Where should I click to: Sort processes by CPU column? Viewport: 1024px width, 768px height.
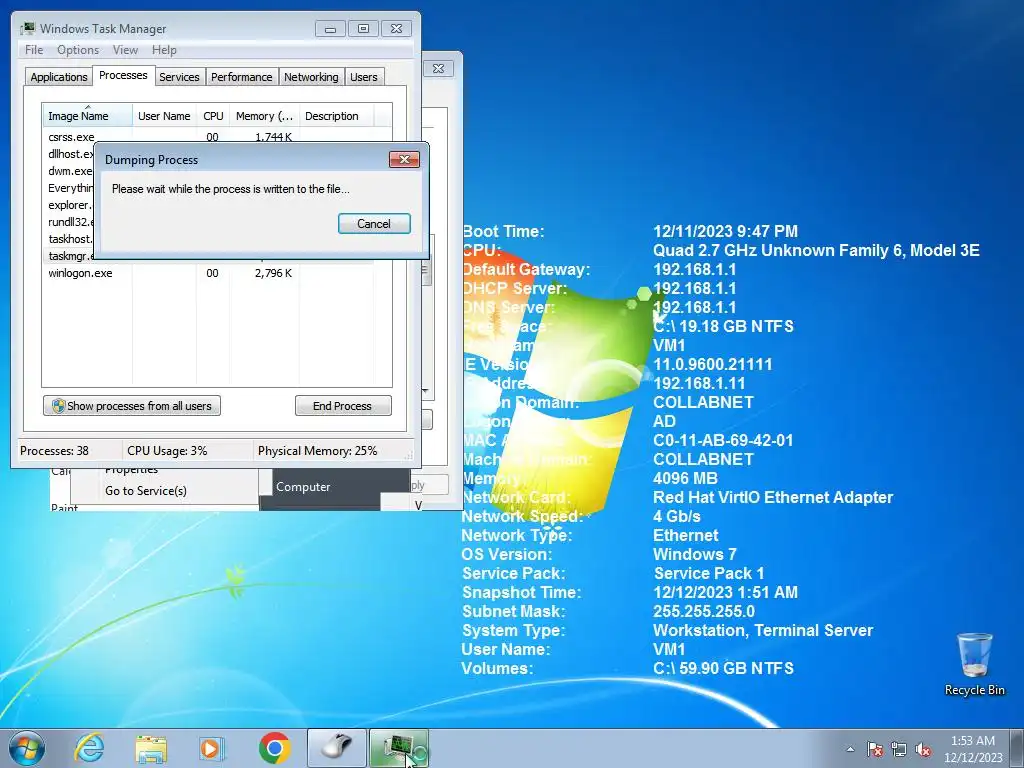tap(214, 116)
